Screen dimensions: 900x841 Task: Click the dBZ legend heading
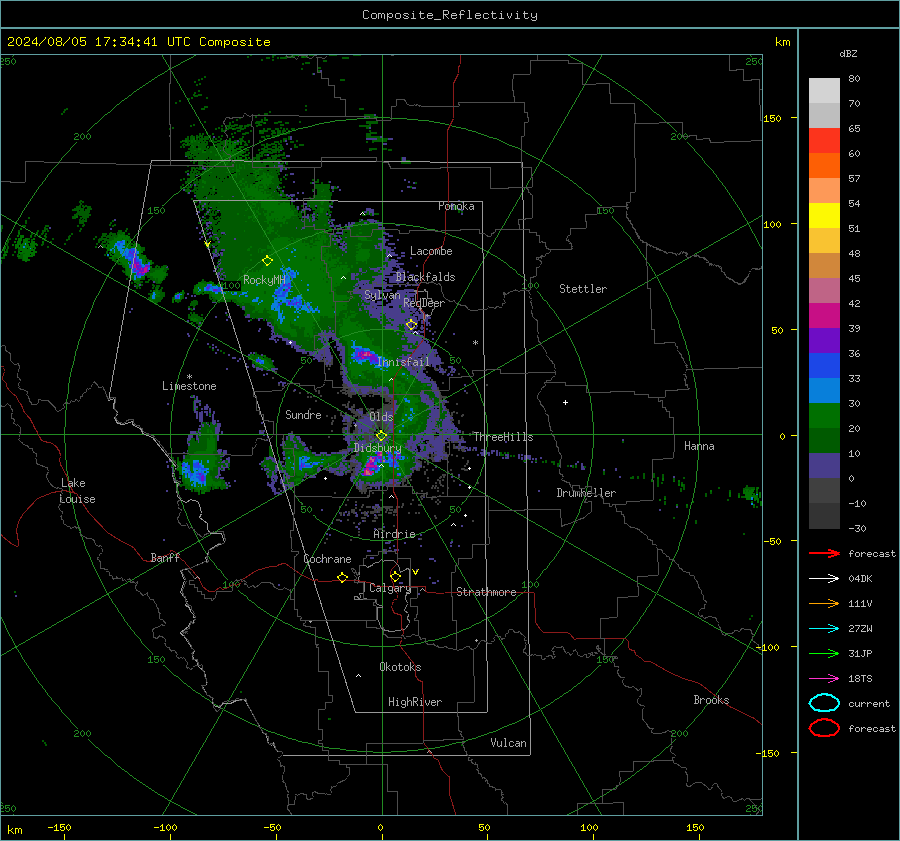848,54
